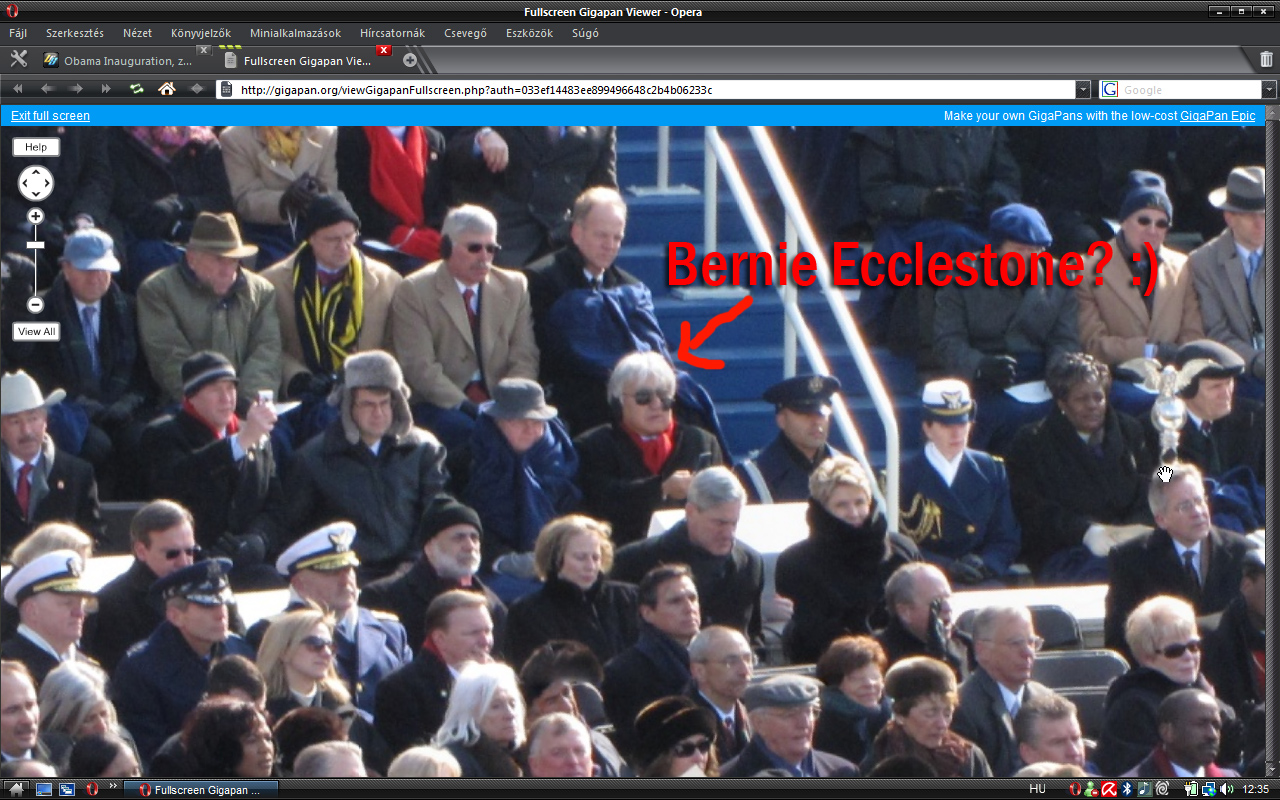Open the search engine dropdown arrow

1269,89
